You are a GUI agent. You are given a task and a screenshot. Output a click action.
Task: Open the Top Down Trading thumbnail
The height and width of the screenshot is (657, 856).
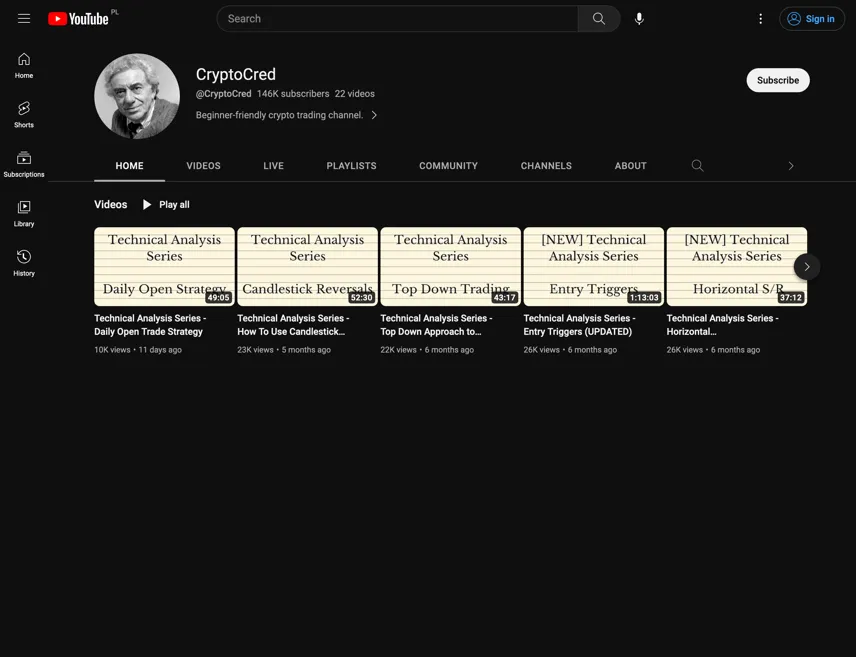click(450, 267)
